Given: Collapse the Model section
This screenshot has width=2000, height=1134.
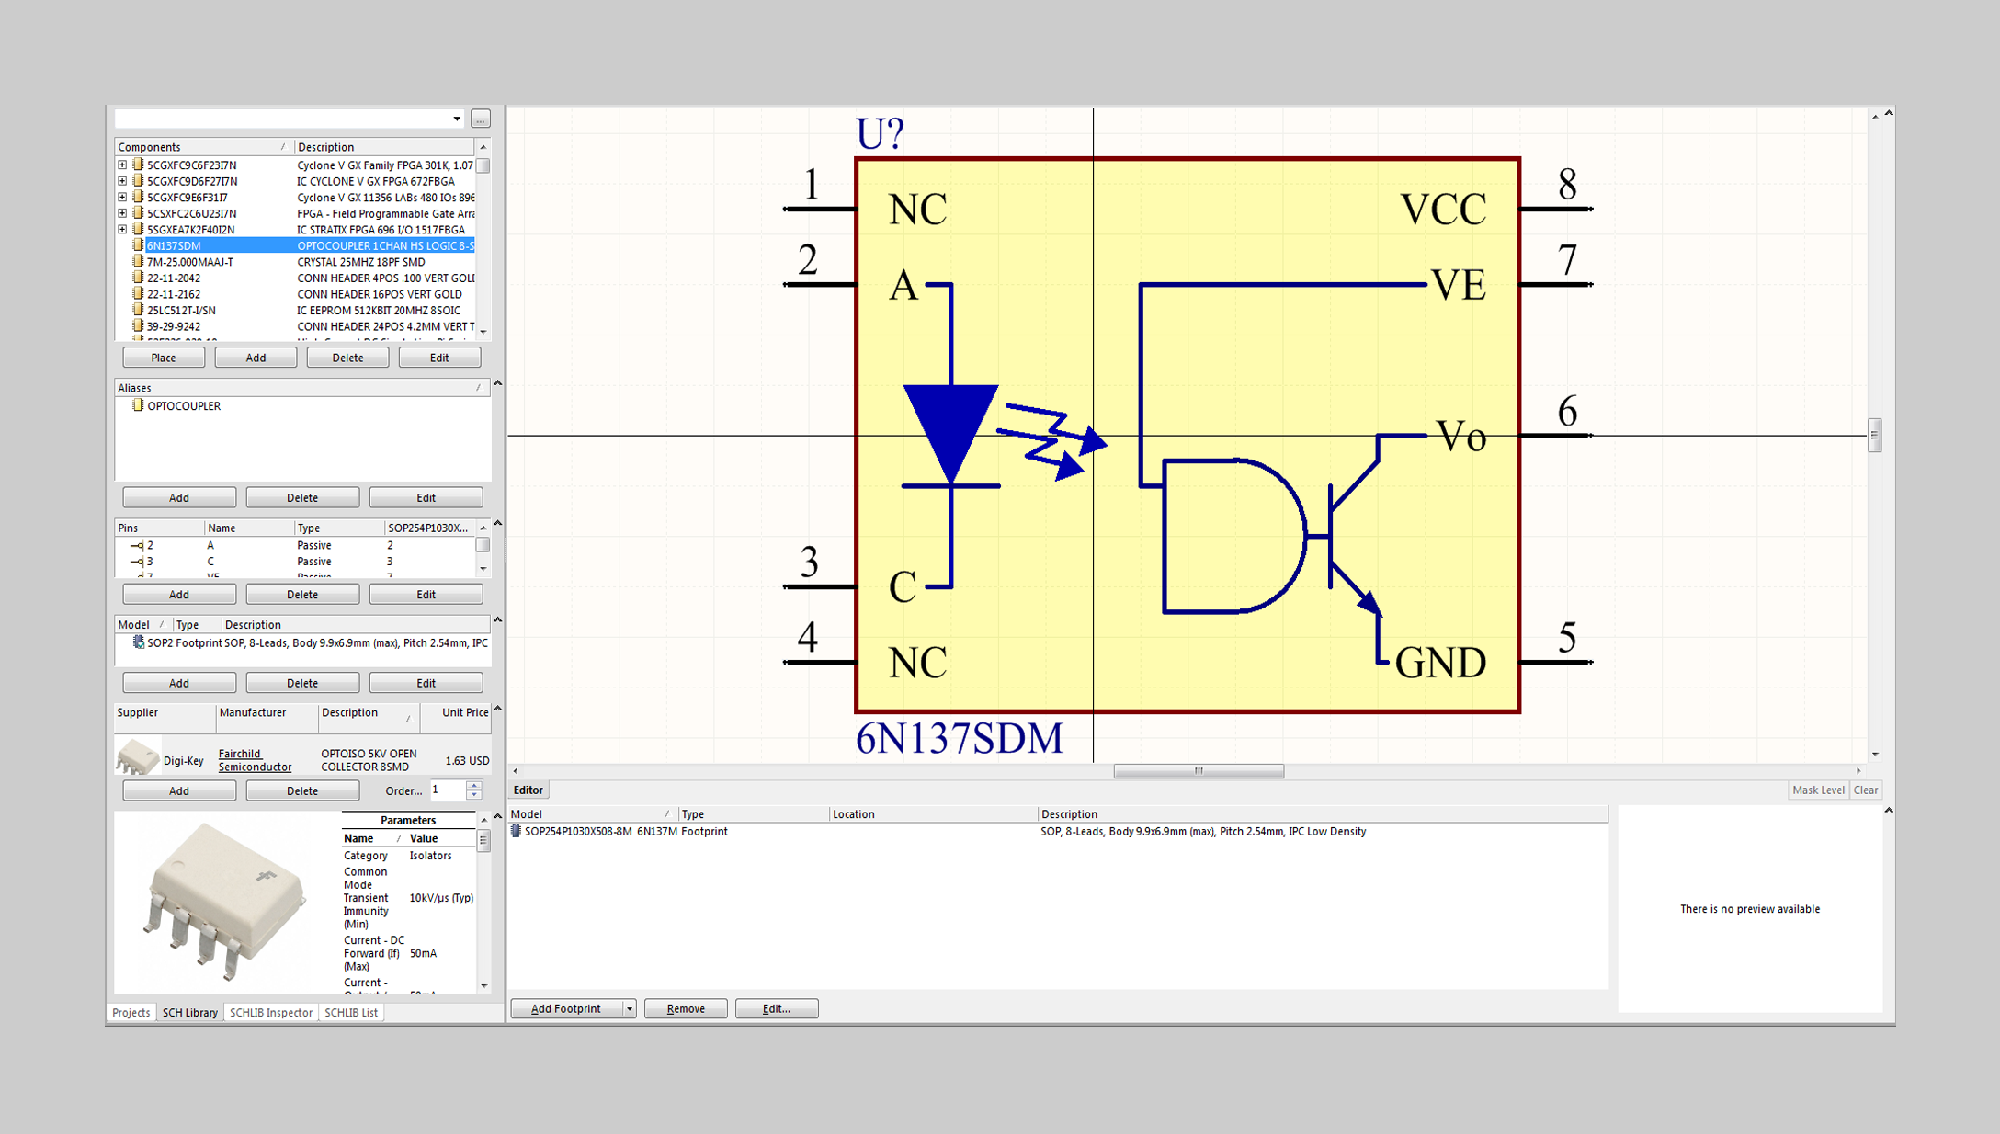Looking at the screenshot, I should pos(498,620).
